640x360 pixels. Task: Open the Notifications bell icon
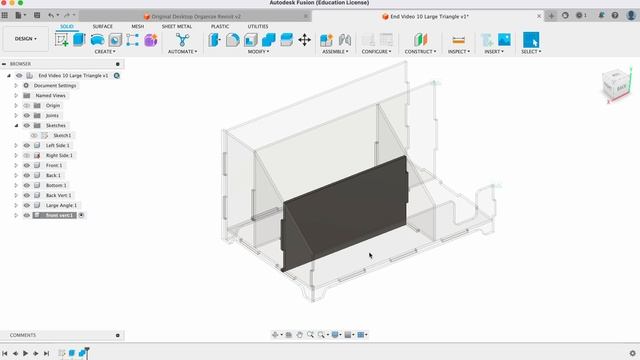pos(601,16)
